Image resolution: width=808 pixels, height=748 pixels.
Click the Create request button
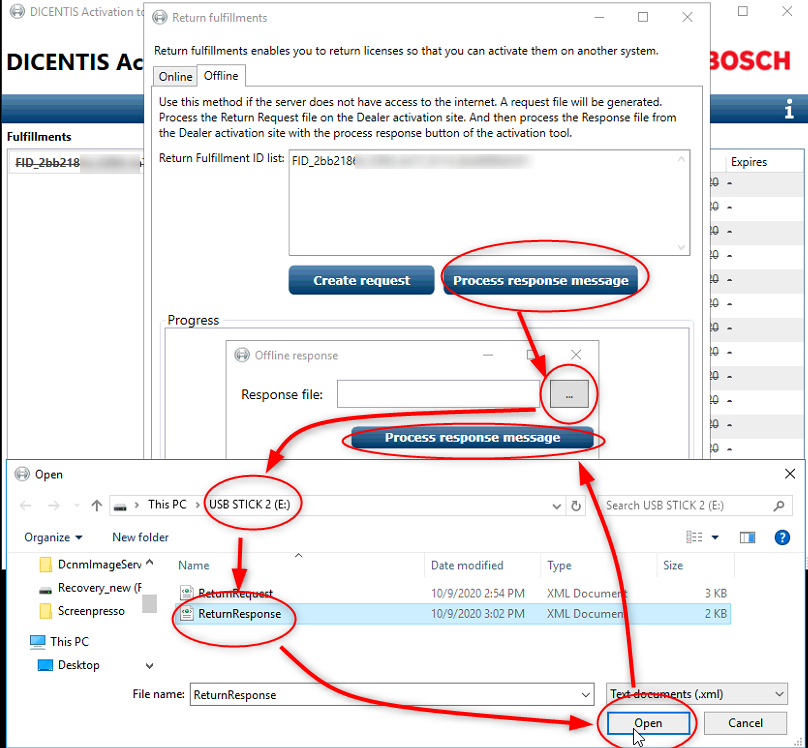[x=361, y=281]
